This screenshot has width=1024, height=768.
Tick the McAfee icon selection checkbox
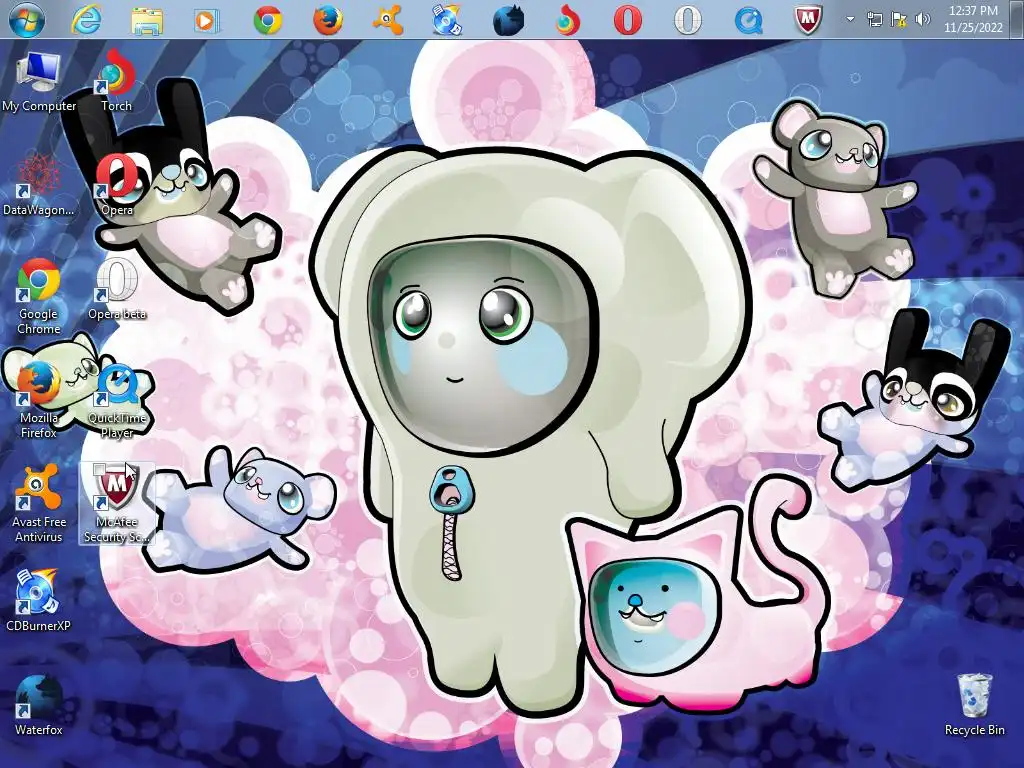tap(99, 470)
